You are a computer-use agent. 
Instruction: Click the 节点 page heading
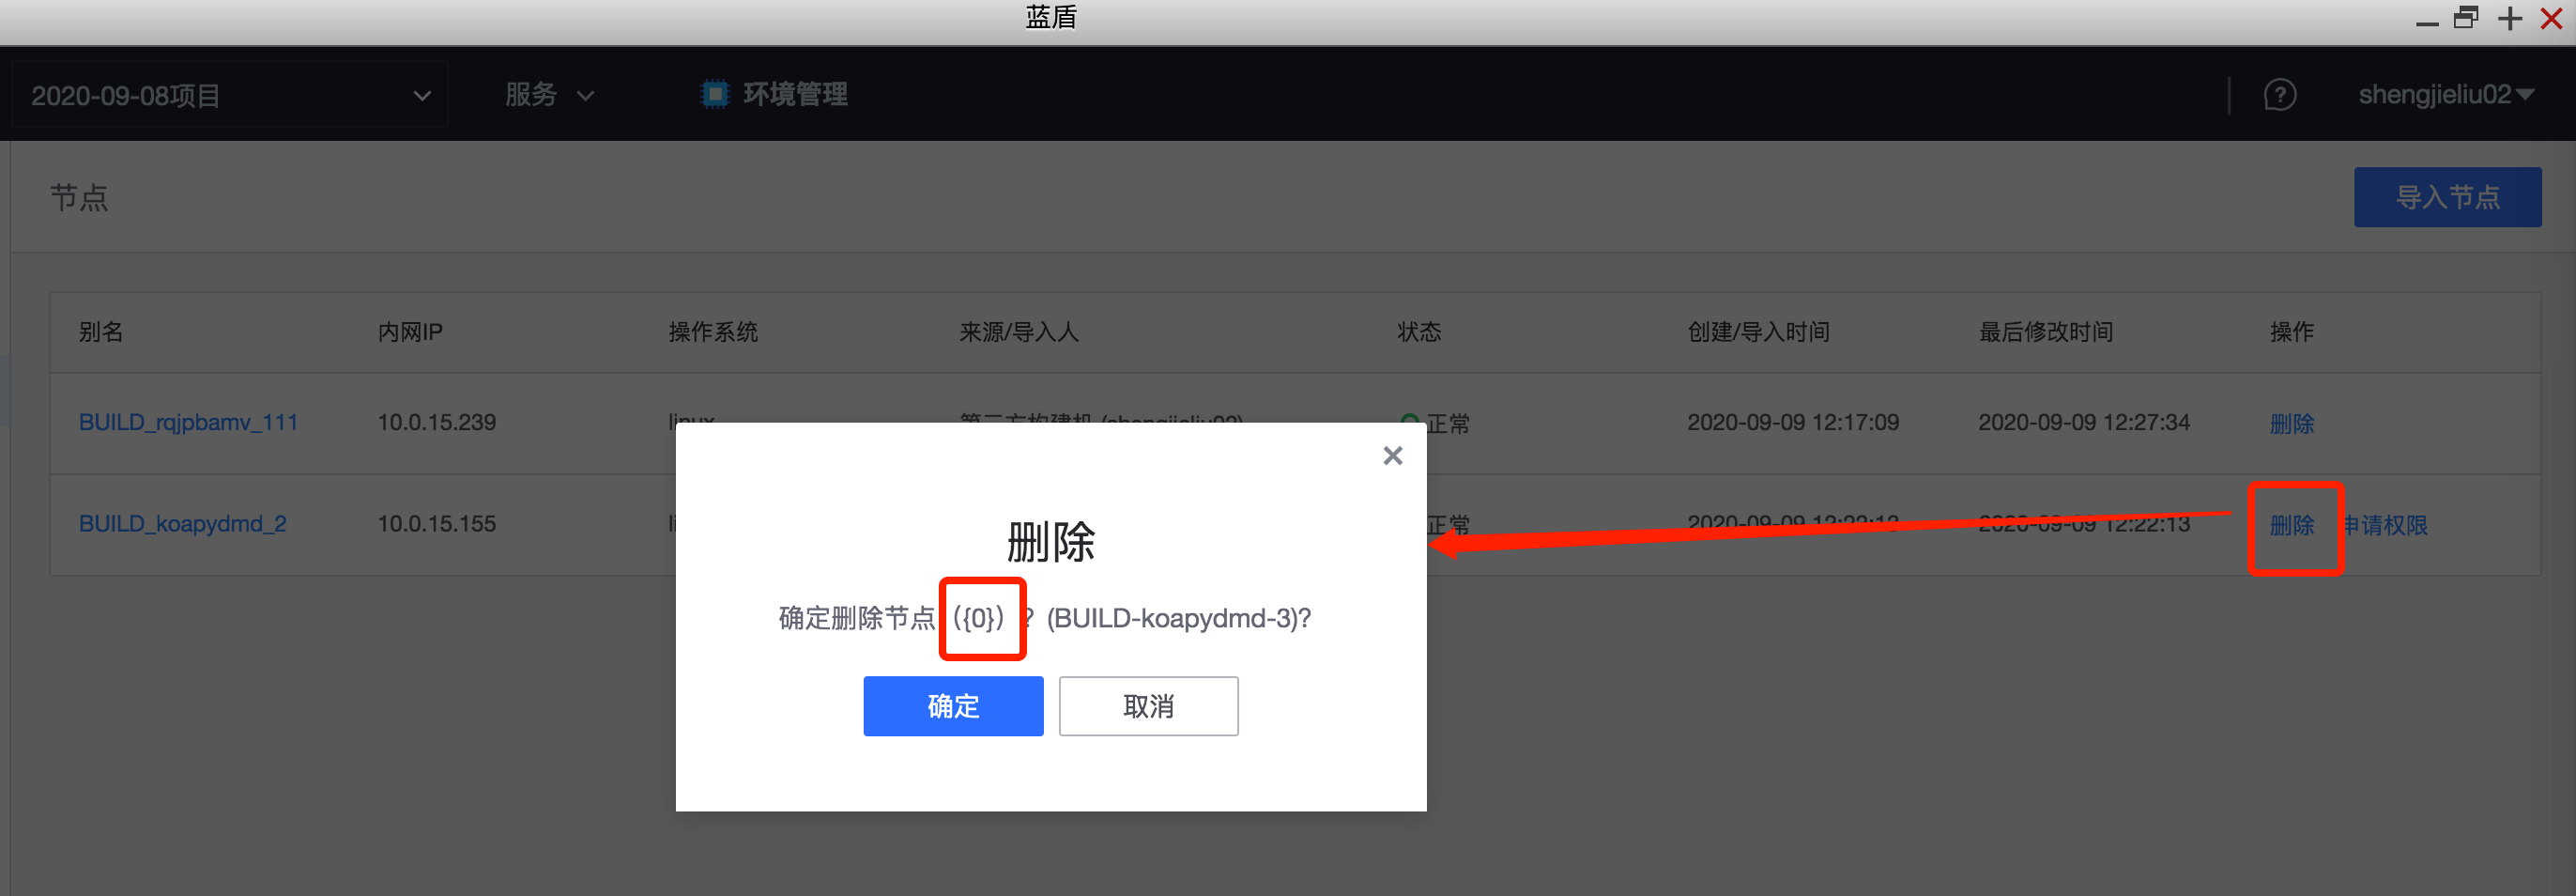(x=79, y=197)
